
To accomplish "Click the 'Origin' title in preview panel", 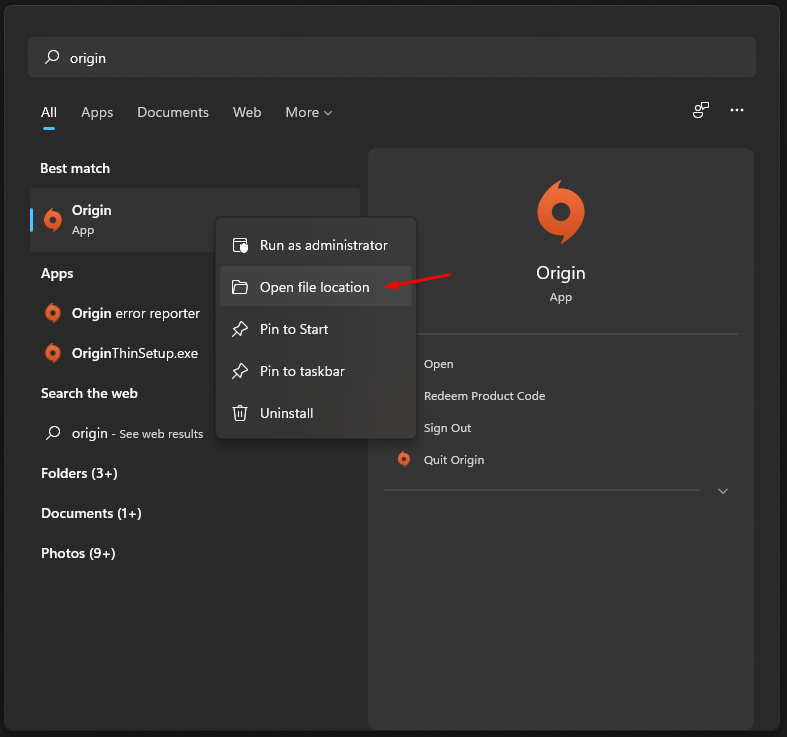I will click(x=561, y=273).
